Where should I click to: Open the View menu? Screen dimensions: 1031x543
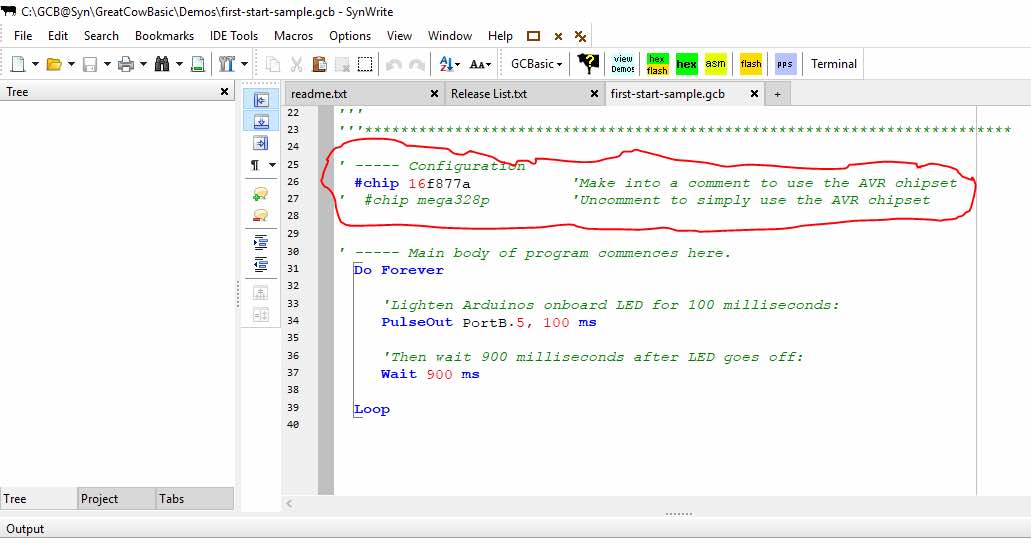click(x=399, y=35)
